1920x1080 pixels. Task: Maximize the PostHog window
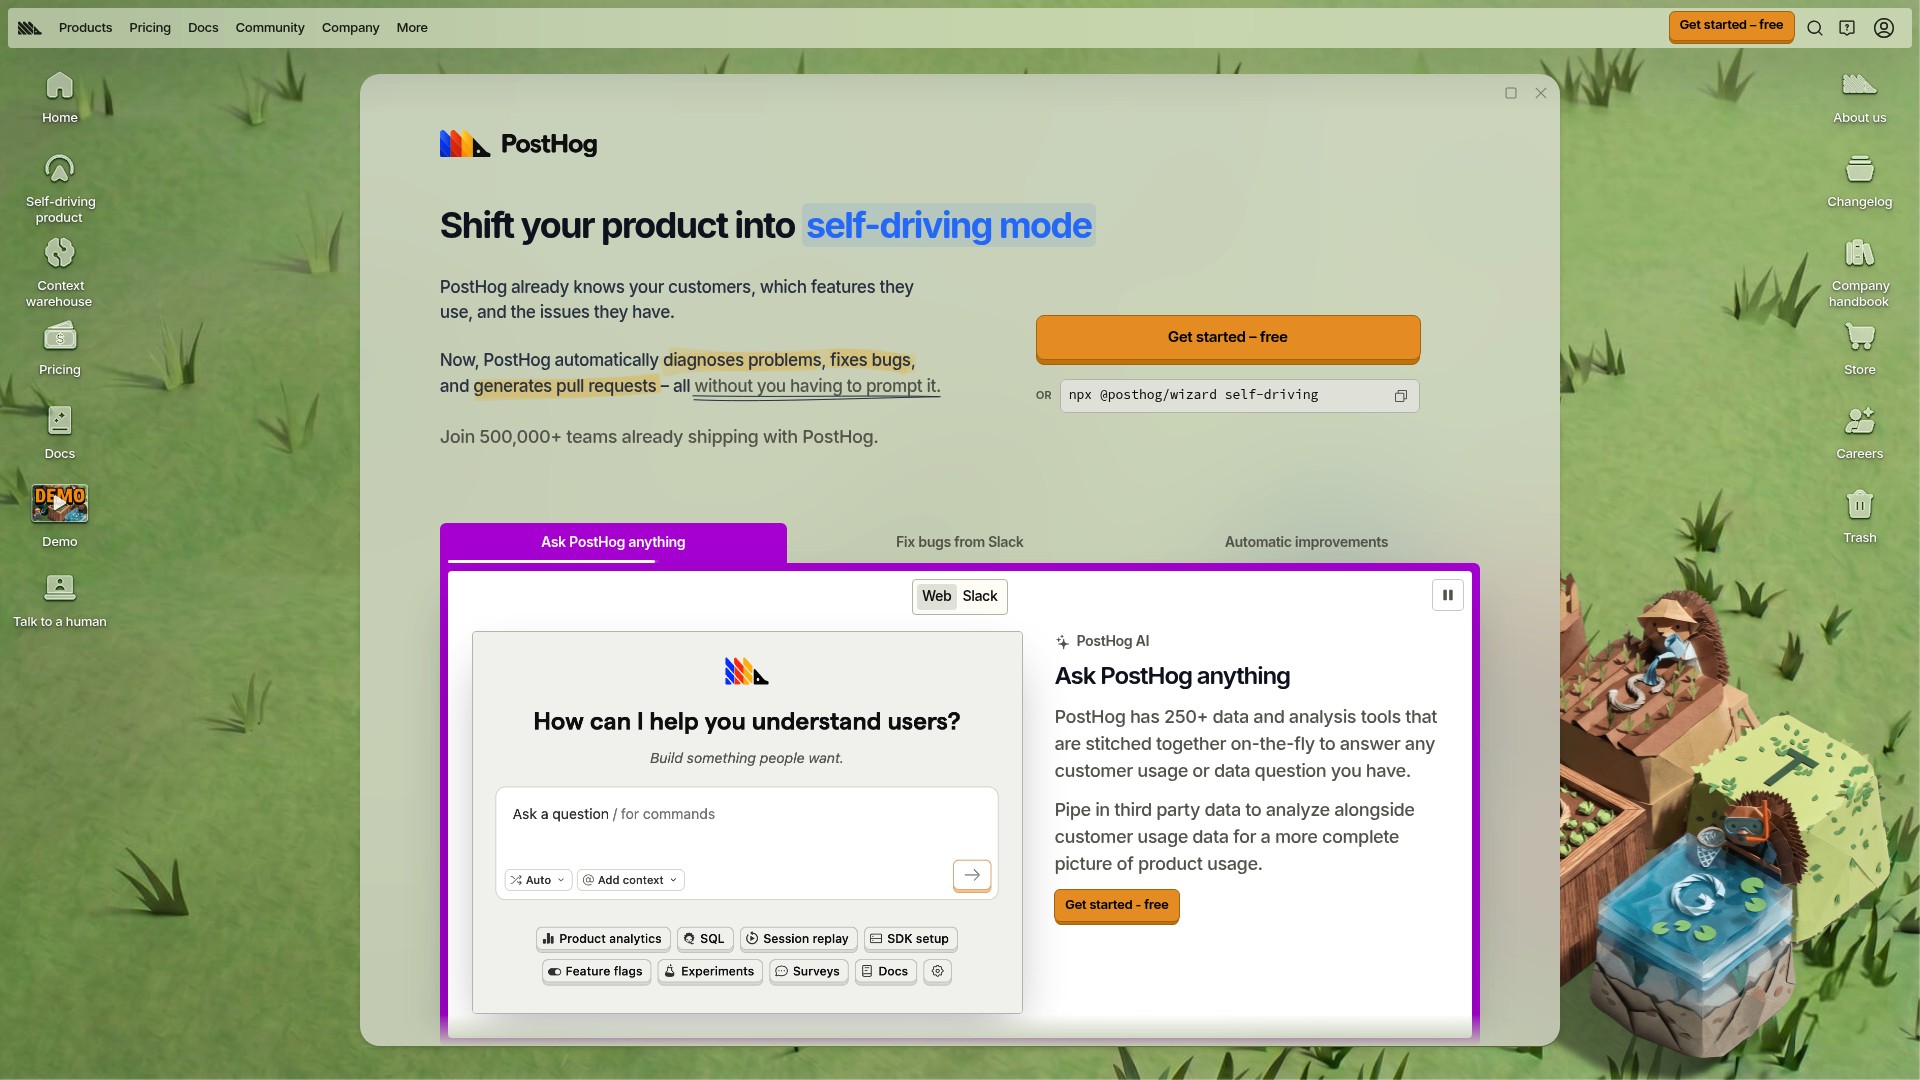coord(1511,93)
